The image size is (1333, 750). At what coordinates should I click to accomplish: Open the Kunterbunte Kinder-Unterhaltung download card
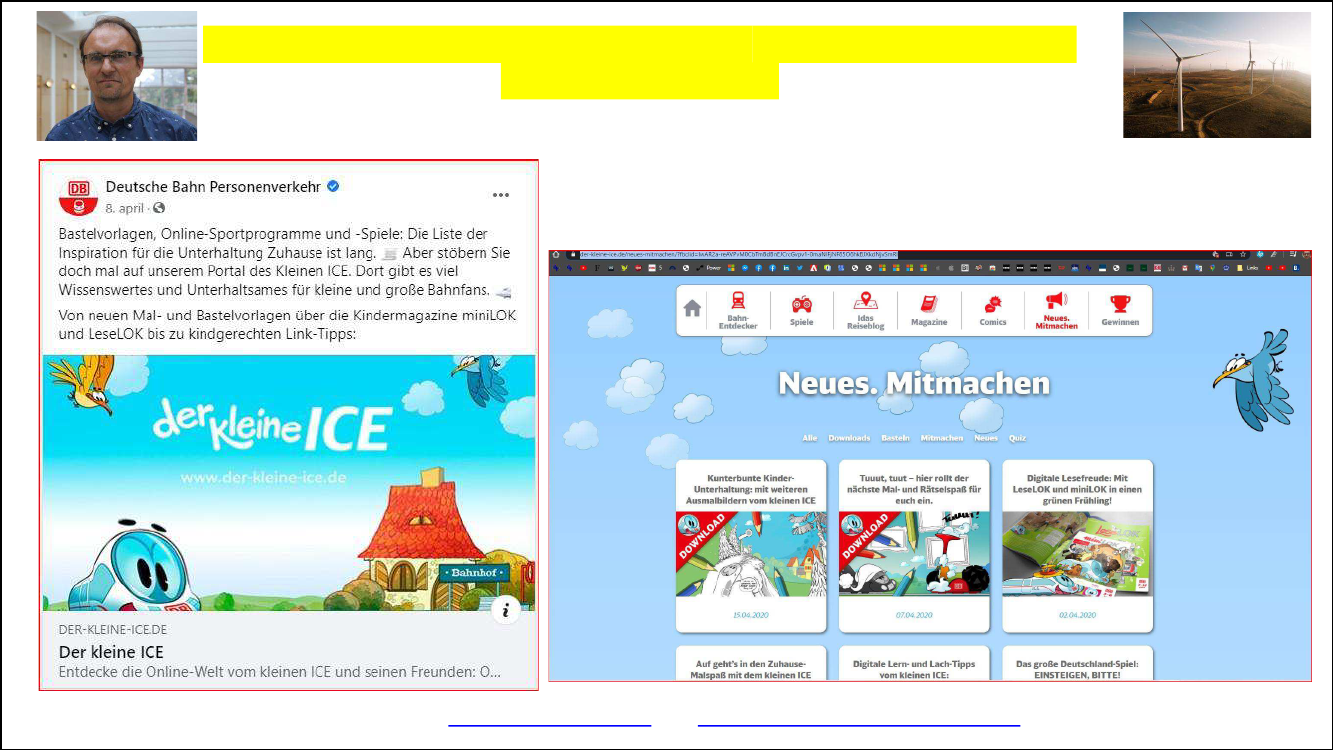click(751, 545)
